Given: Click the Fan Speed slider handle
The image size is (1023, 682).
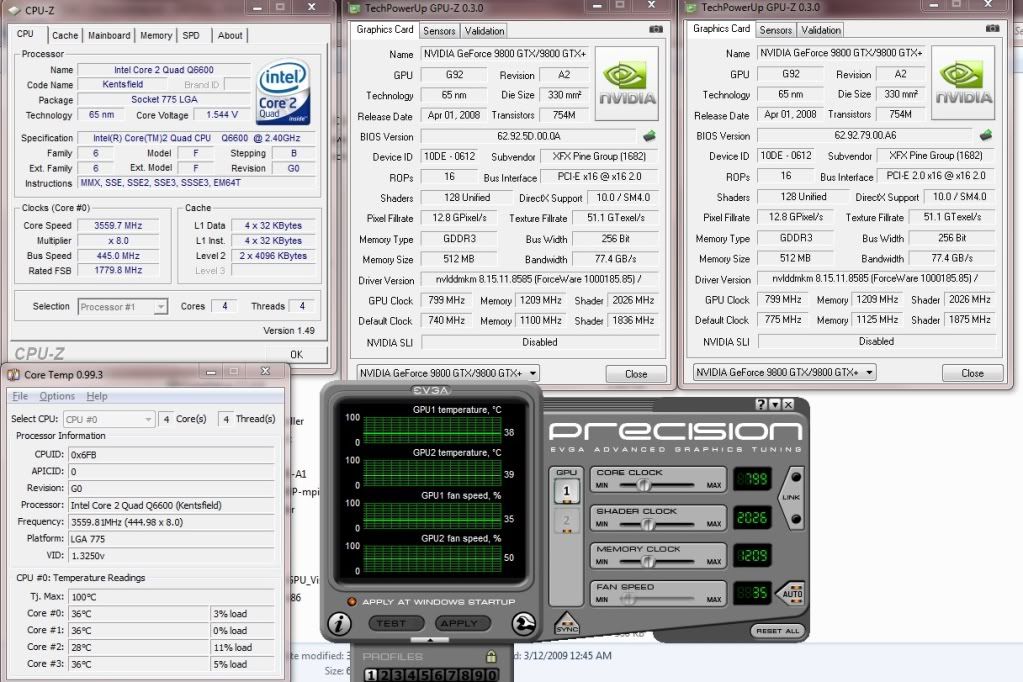Looking at the screenshot, I should (628, 599).
